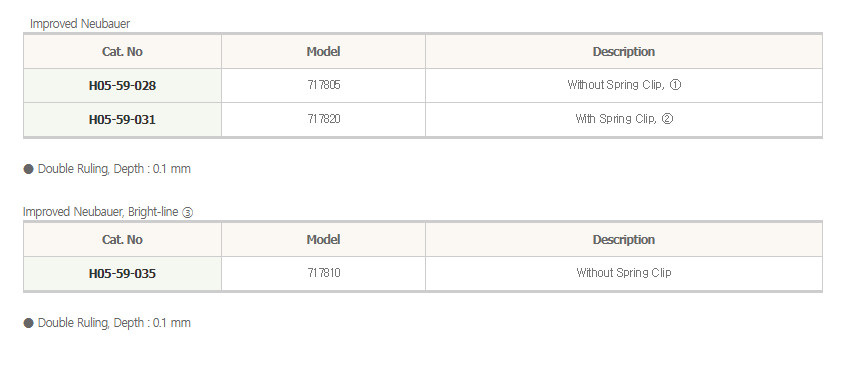Select catalog number H05-59-031
The image size is (862, 366).
tap(122, 119)
